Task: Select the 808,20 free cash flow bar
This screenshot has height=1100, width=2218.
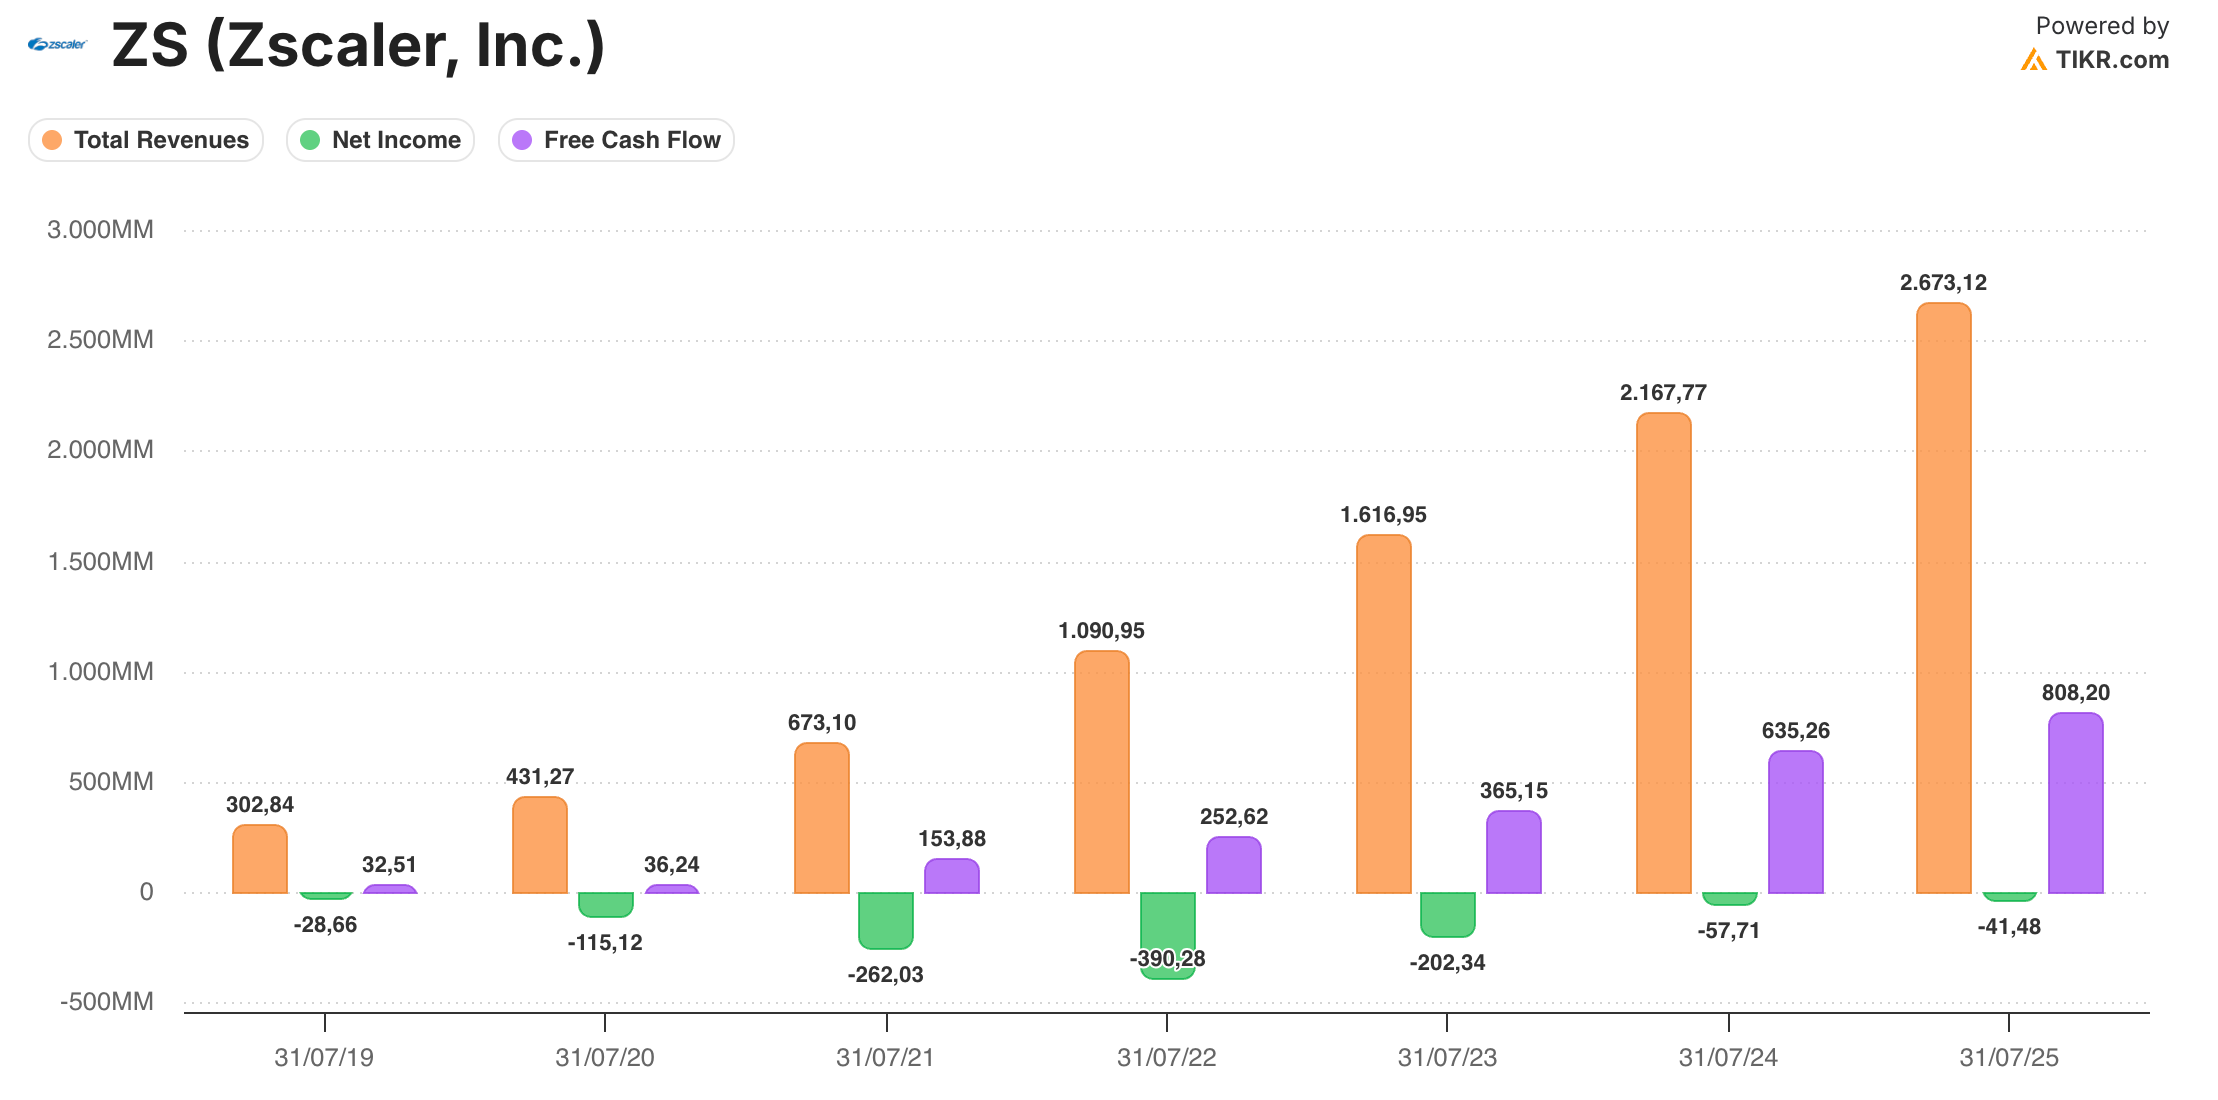Action: click(2075, 803)
